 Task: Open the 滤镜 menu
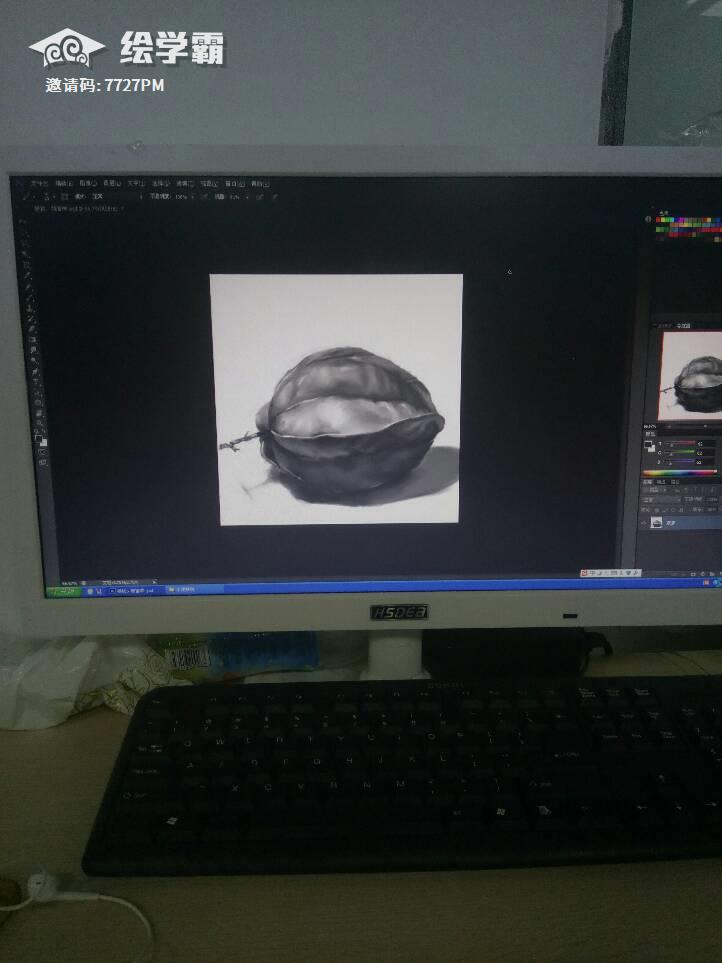point(184,183)
